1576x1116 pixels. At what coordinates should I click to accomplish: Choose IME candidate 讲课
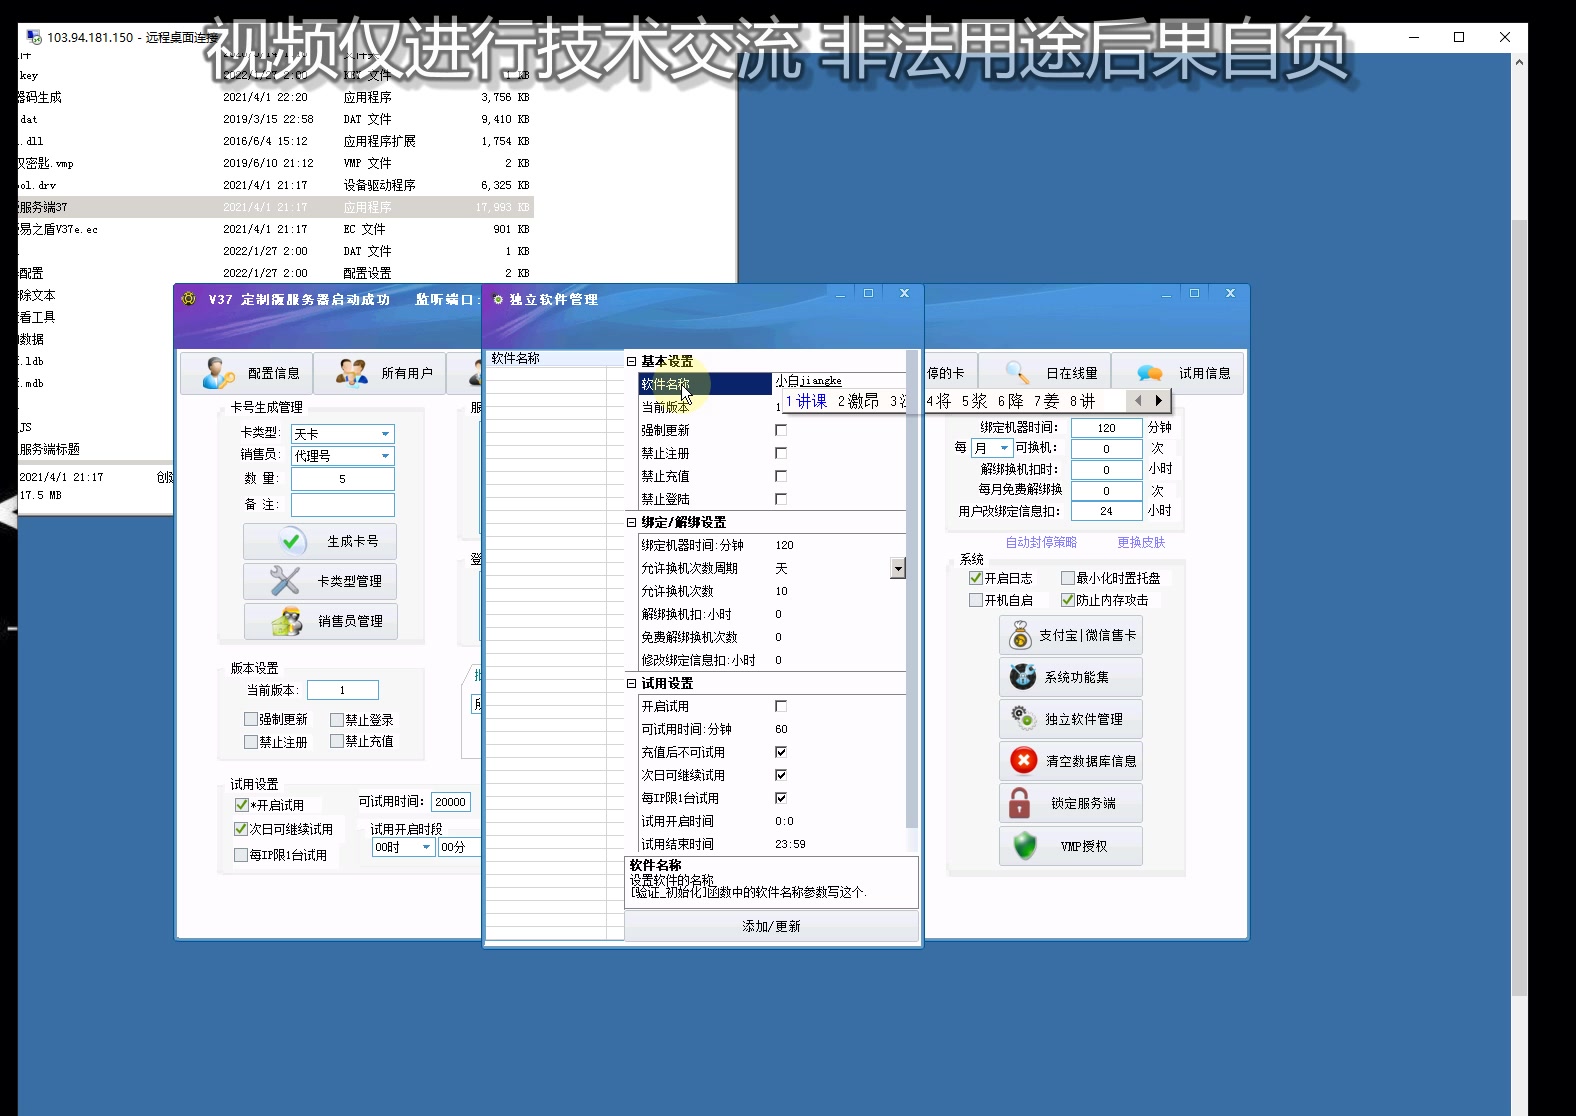coord(806,401)
